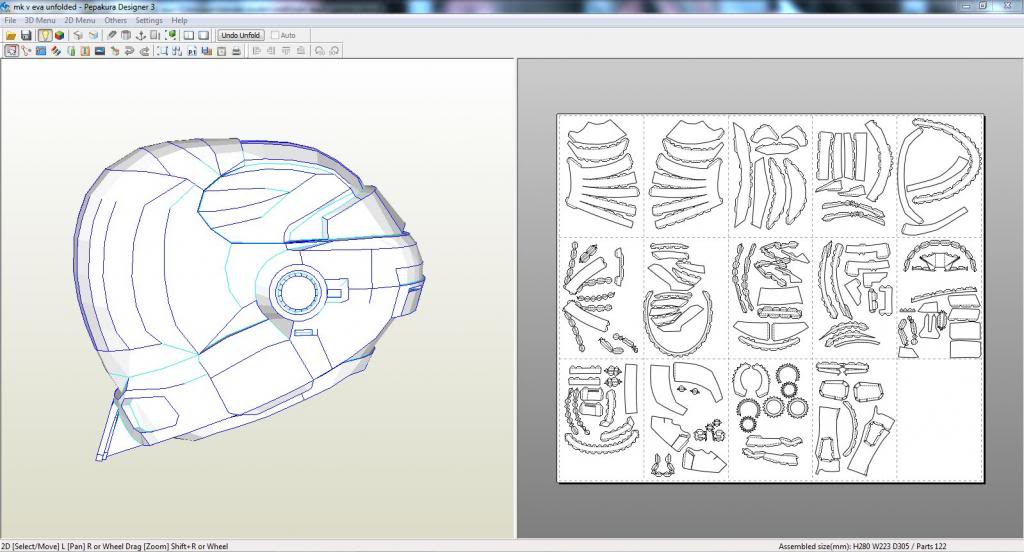
Task: Click the window maximize button
Action: tap(983, 6)
